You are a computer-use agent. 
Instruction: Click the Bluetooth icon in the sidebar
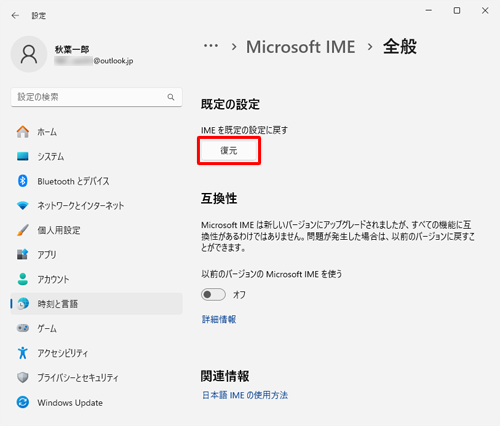23,181
